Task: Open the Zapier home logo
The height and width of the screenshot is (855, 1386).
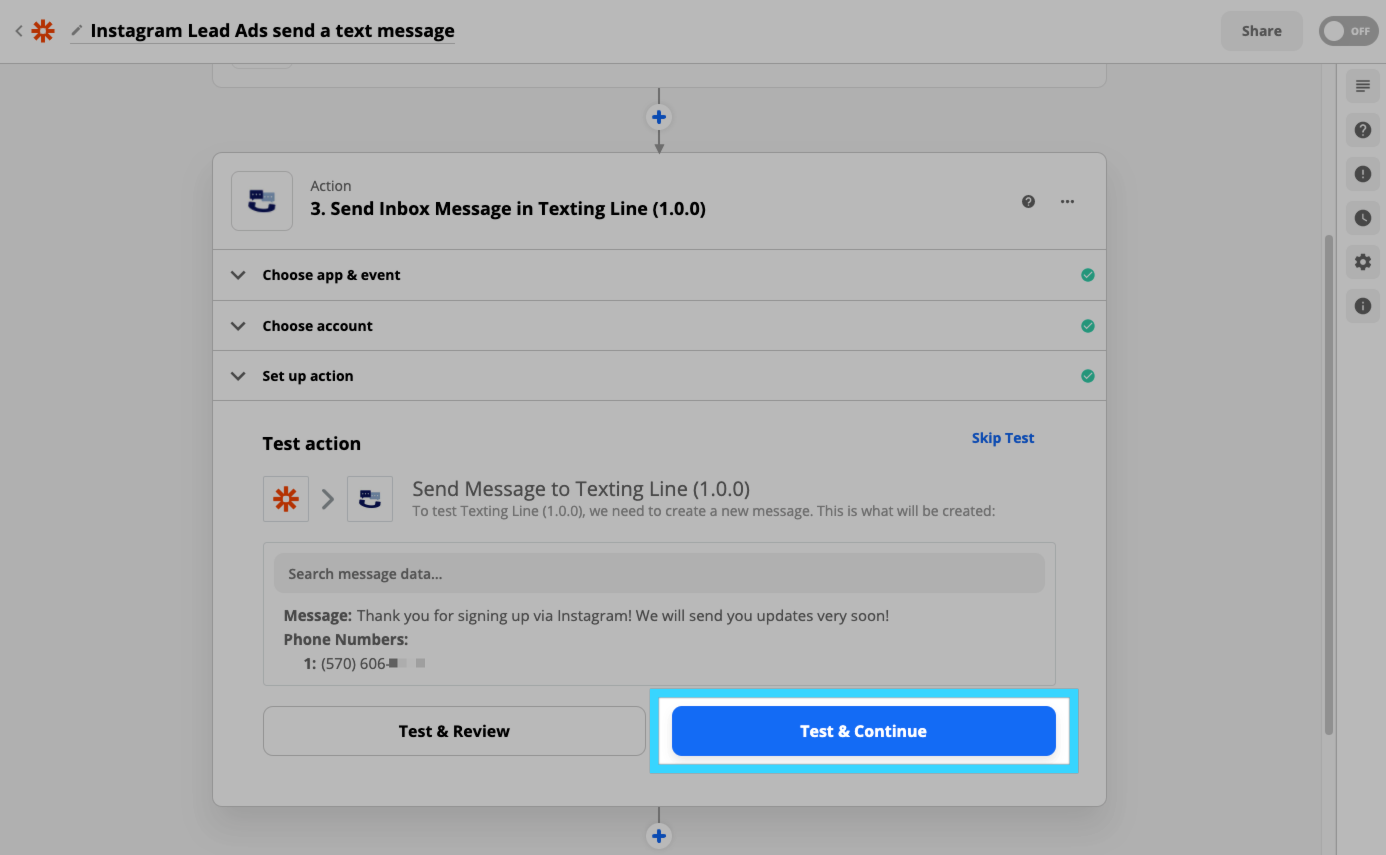Action: 43,31
